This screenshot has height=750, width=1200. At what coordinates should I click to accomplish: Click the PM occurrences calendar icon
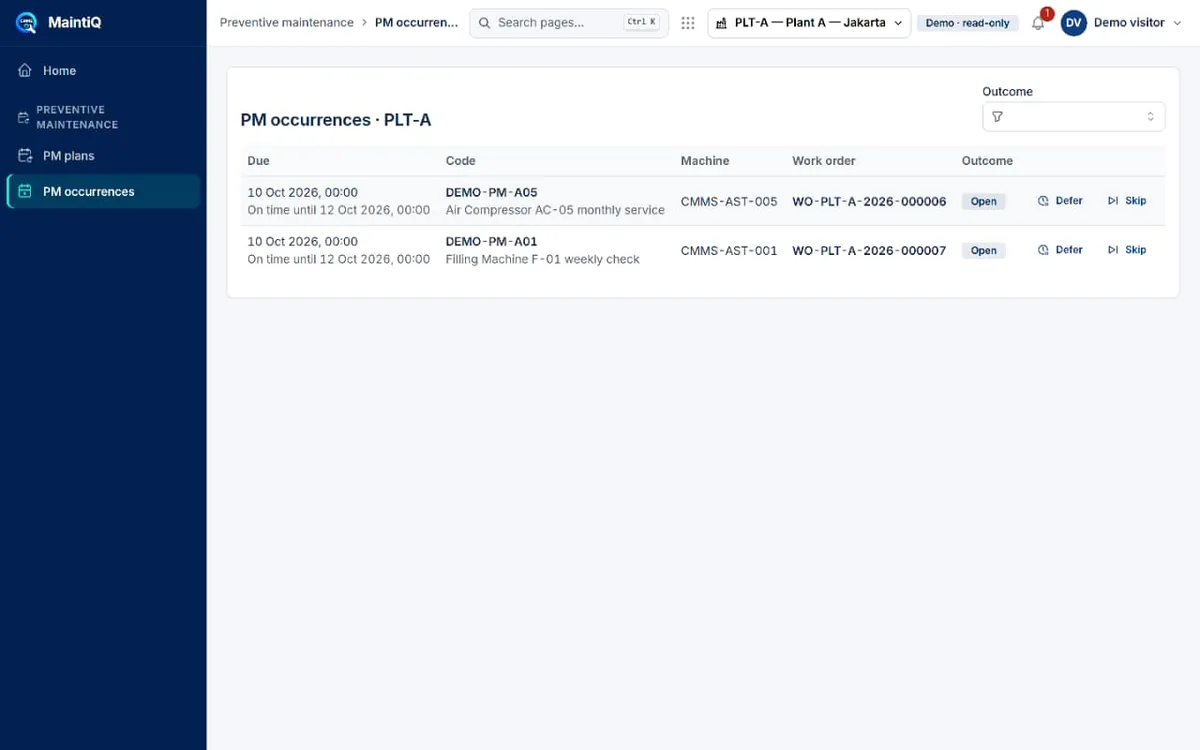[x=25, y=191]
